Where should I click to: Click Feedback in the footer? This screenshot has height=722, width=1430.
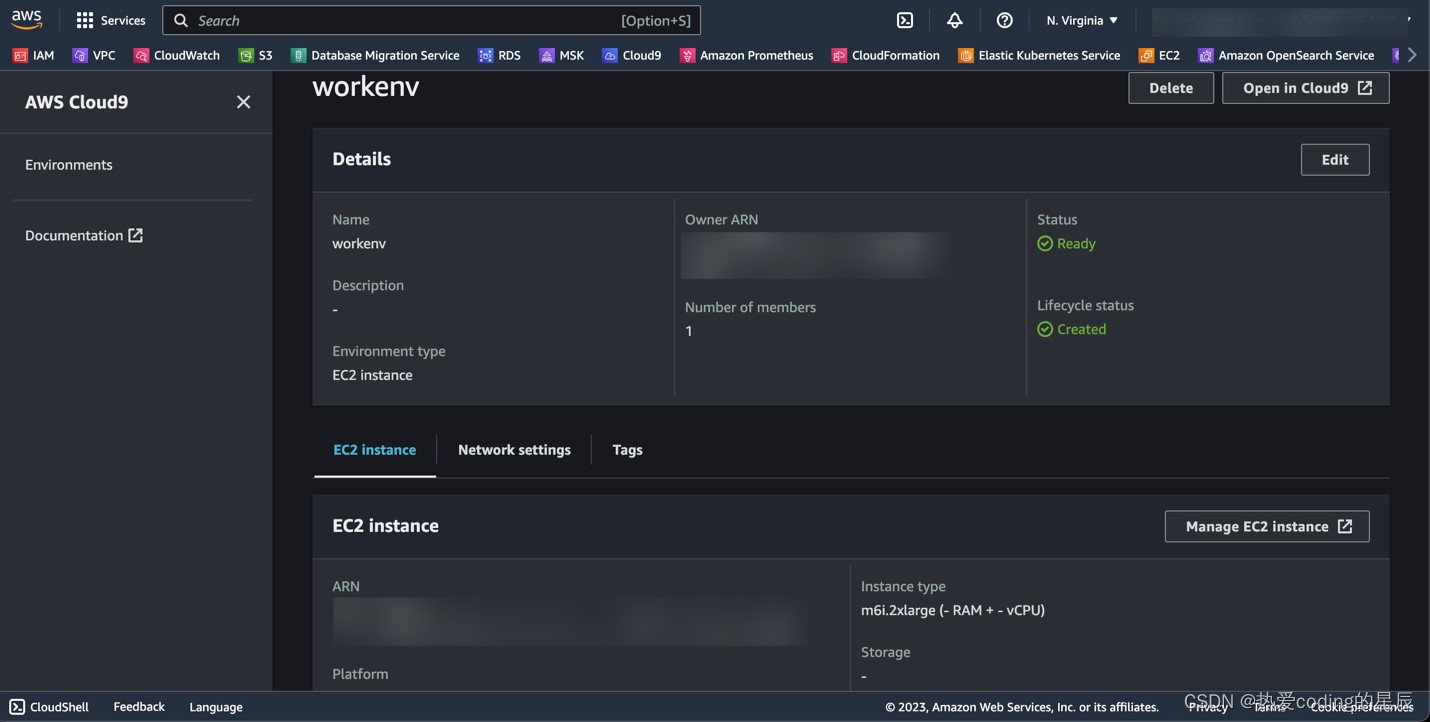pyautogui.click(x=139, y=707)
